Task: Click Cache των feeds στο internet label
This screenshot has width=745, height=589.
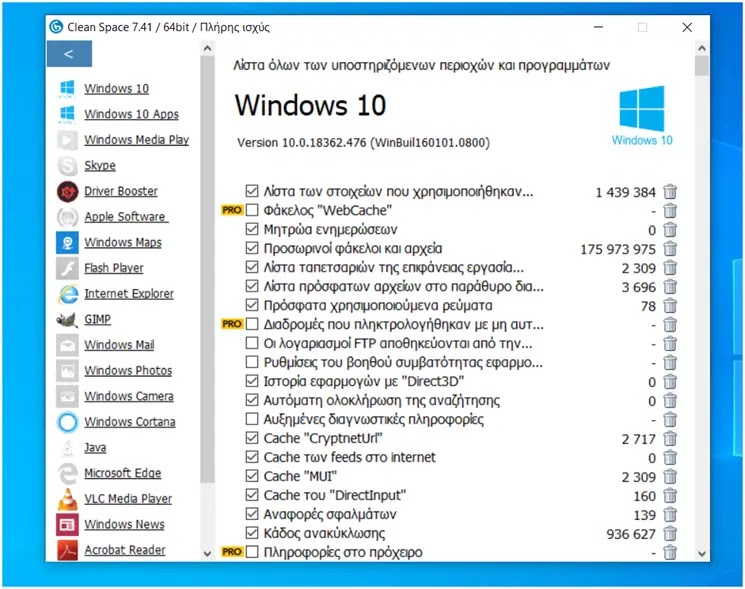Action: [x=349, y=457]
